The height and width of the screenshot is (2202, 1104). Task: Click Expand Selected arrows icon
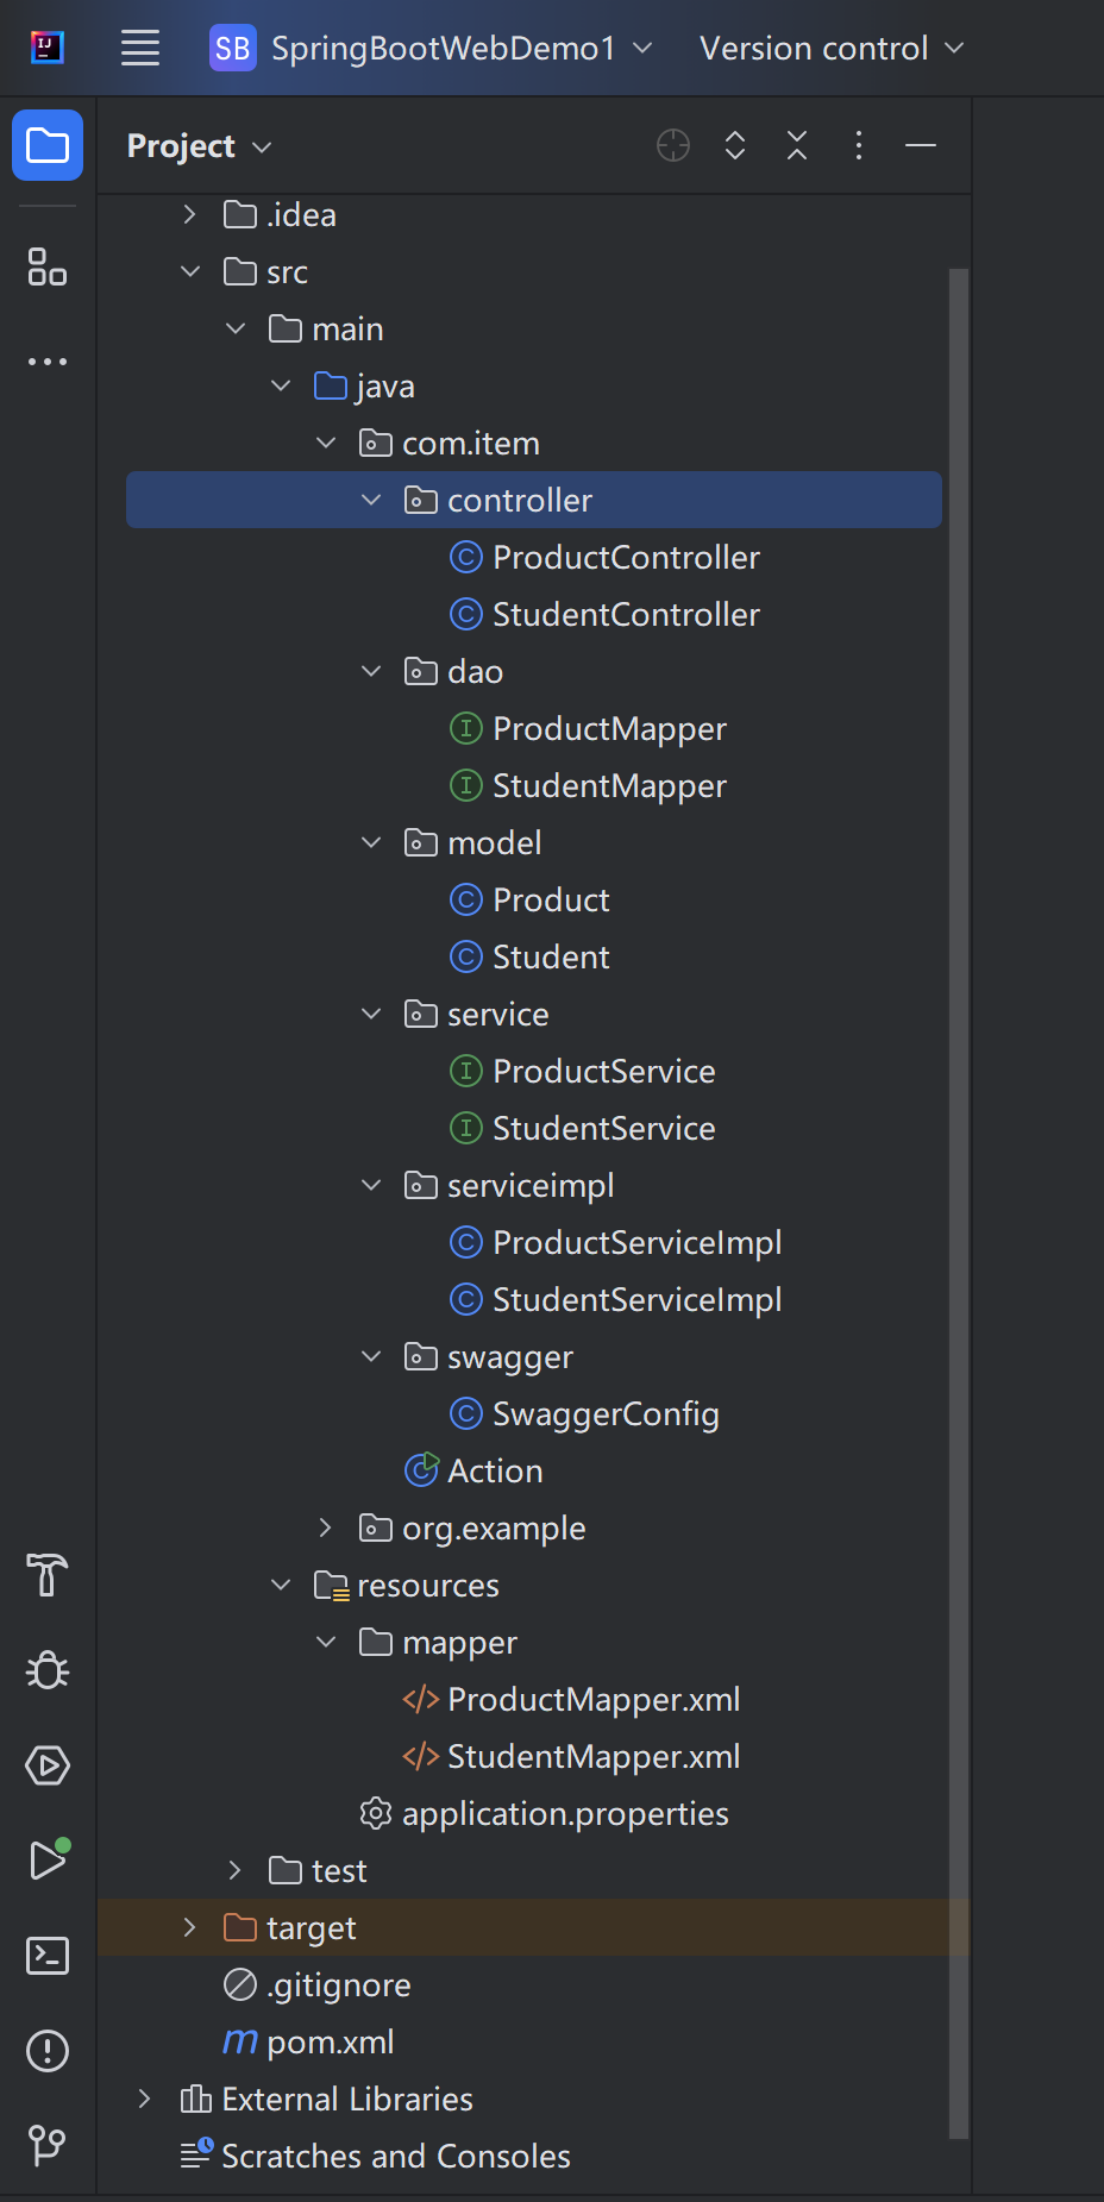coord(735,145)
